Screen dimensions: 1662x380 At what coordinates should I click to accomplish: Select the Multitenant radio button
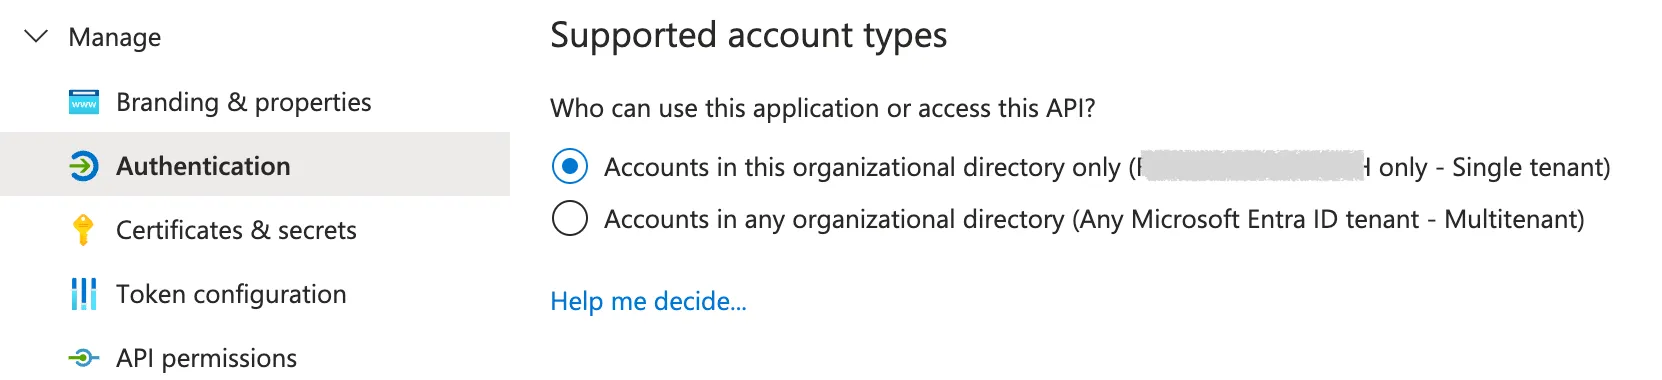pyautogui.click(x=570, y=218)
